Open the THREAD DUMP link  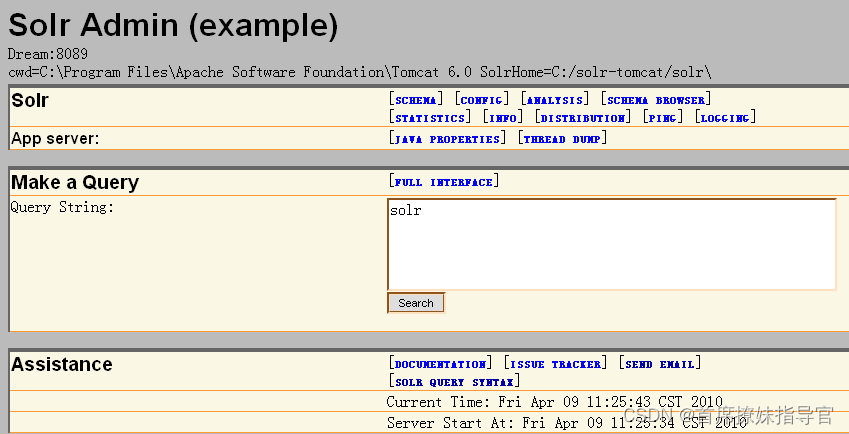click(562, 139)
